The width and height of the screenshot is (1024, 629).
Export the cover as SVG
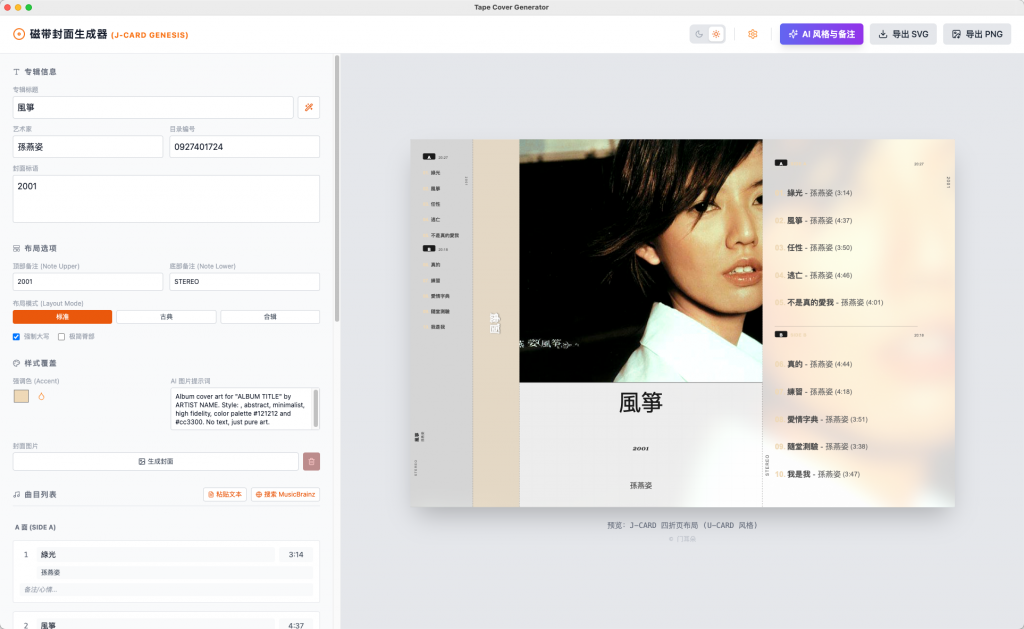tap(902, 34)
